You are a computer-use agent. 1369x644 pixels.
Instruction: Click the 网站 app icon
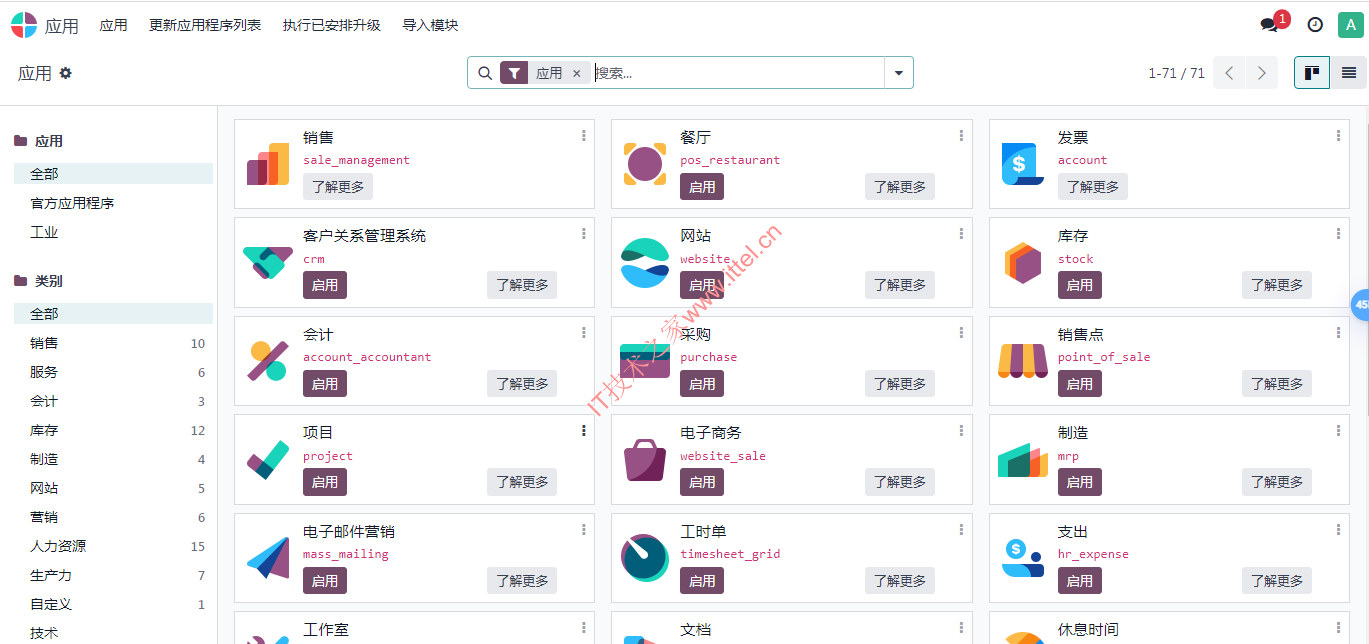[x=645, y=263]
